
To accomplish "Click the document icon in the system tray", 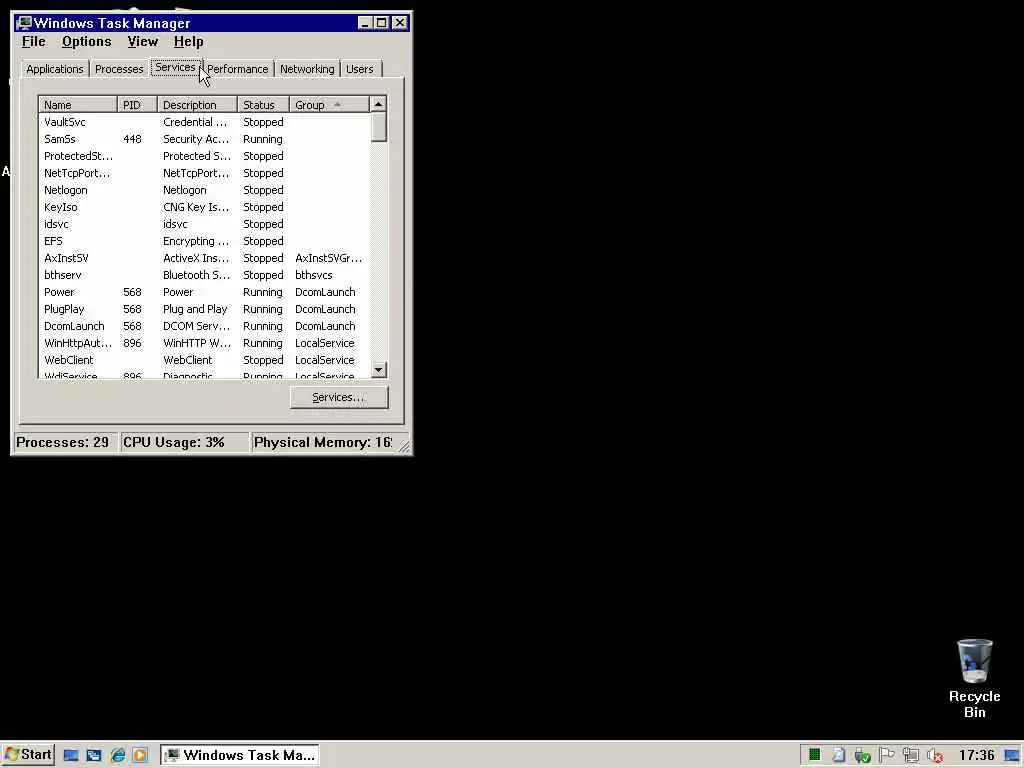I will tap(839, 755).
